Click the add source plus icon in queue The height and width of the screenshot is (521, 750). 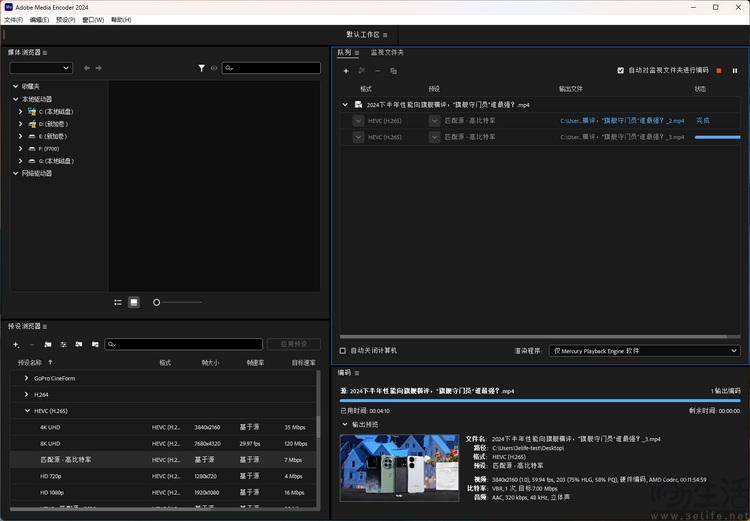click(x=346, y=71)
